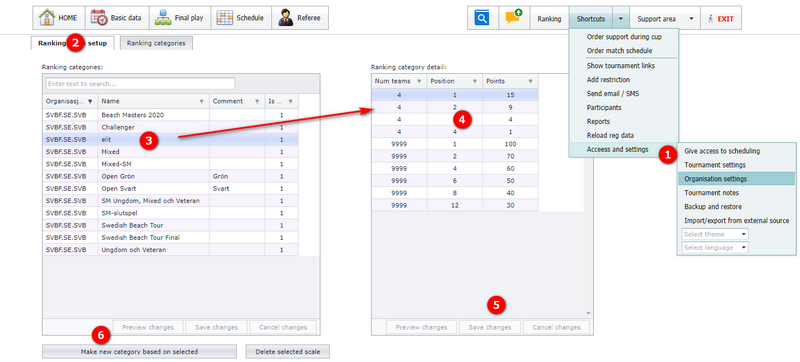800x362 pixels.
Task: Select the Ungdom och Veteran row
Action: point(170,250)
